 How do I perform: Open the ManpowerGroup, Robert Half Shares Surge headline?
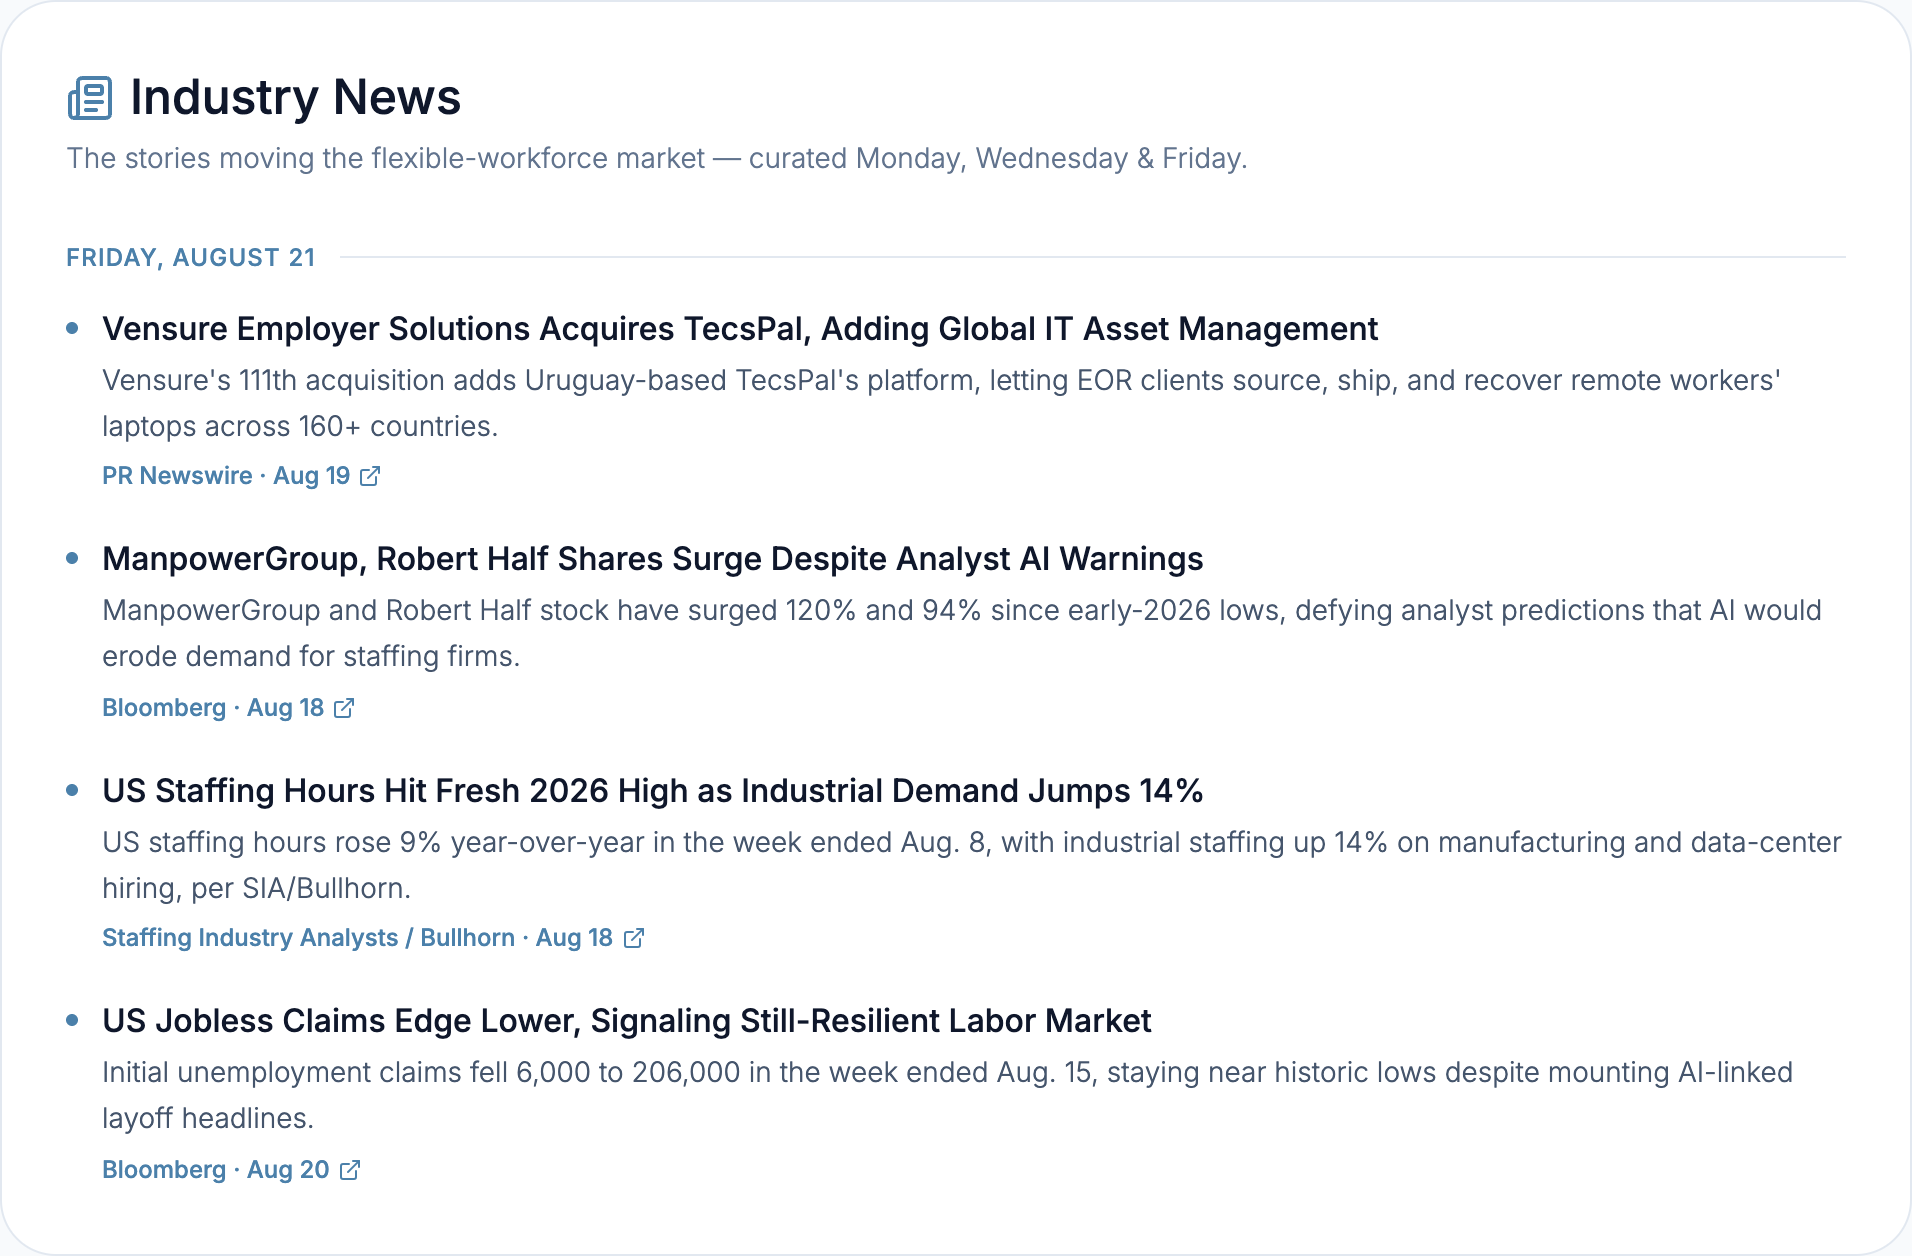click(652, 559)
